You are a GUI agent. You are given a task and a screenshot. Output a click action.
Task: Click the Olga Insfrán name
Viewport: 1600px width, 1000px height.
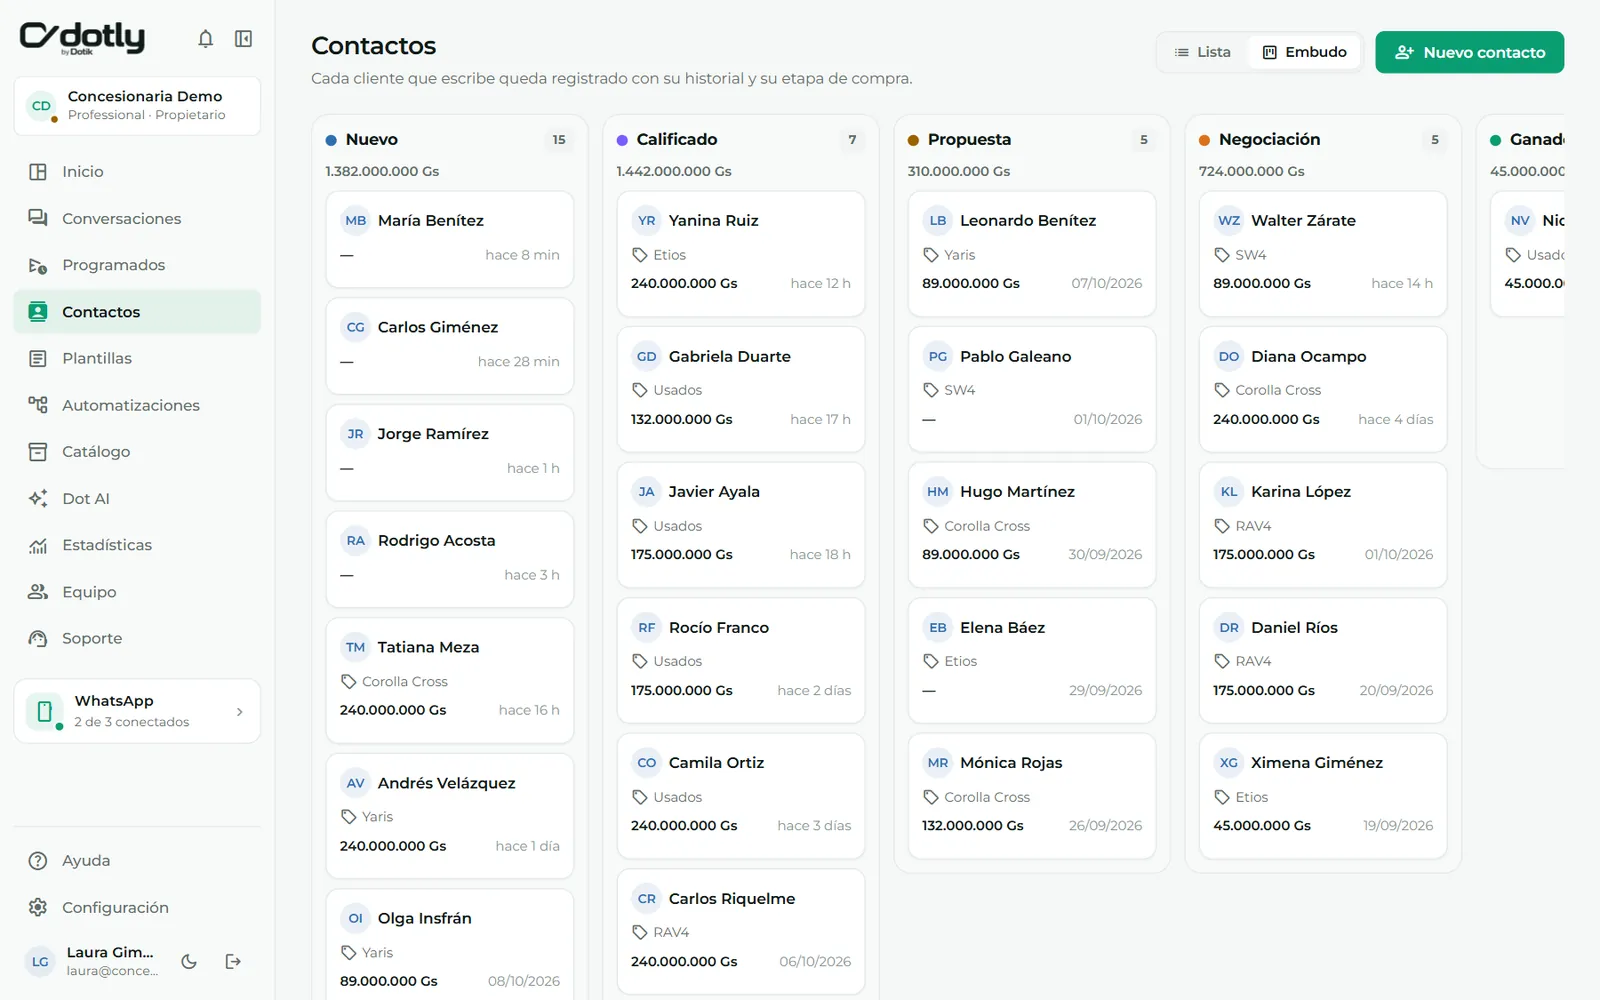424,918
